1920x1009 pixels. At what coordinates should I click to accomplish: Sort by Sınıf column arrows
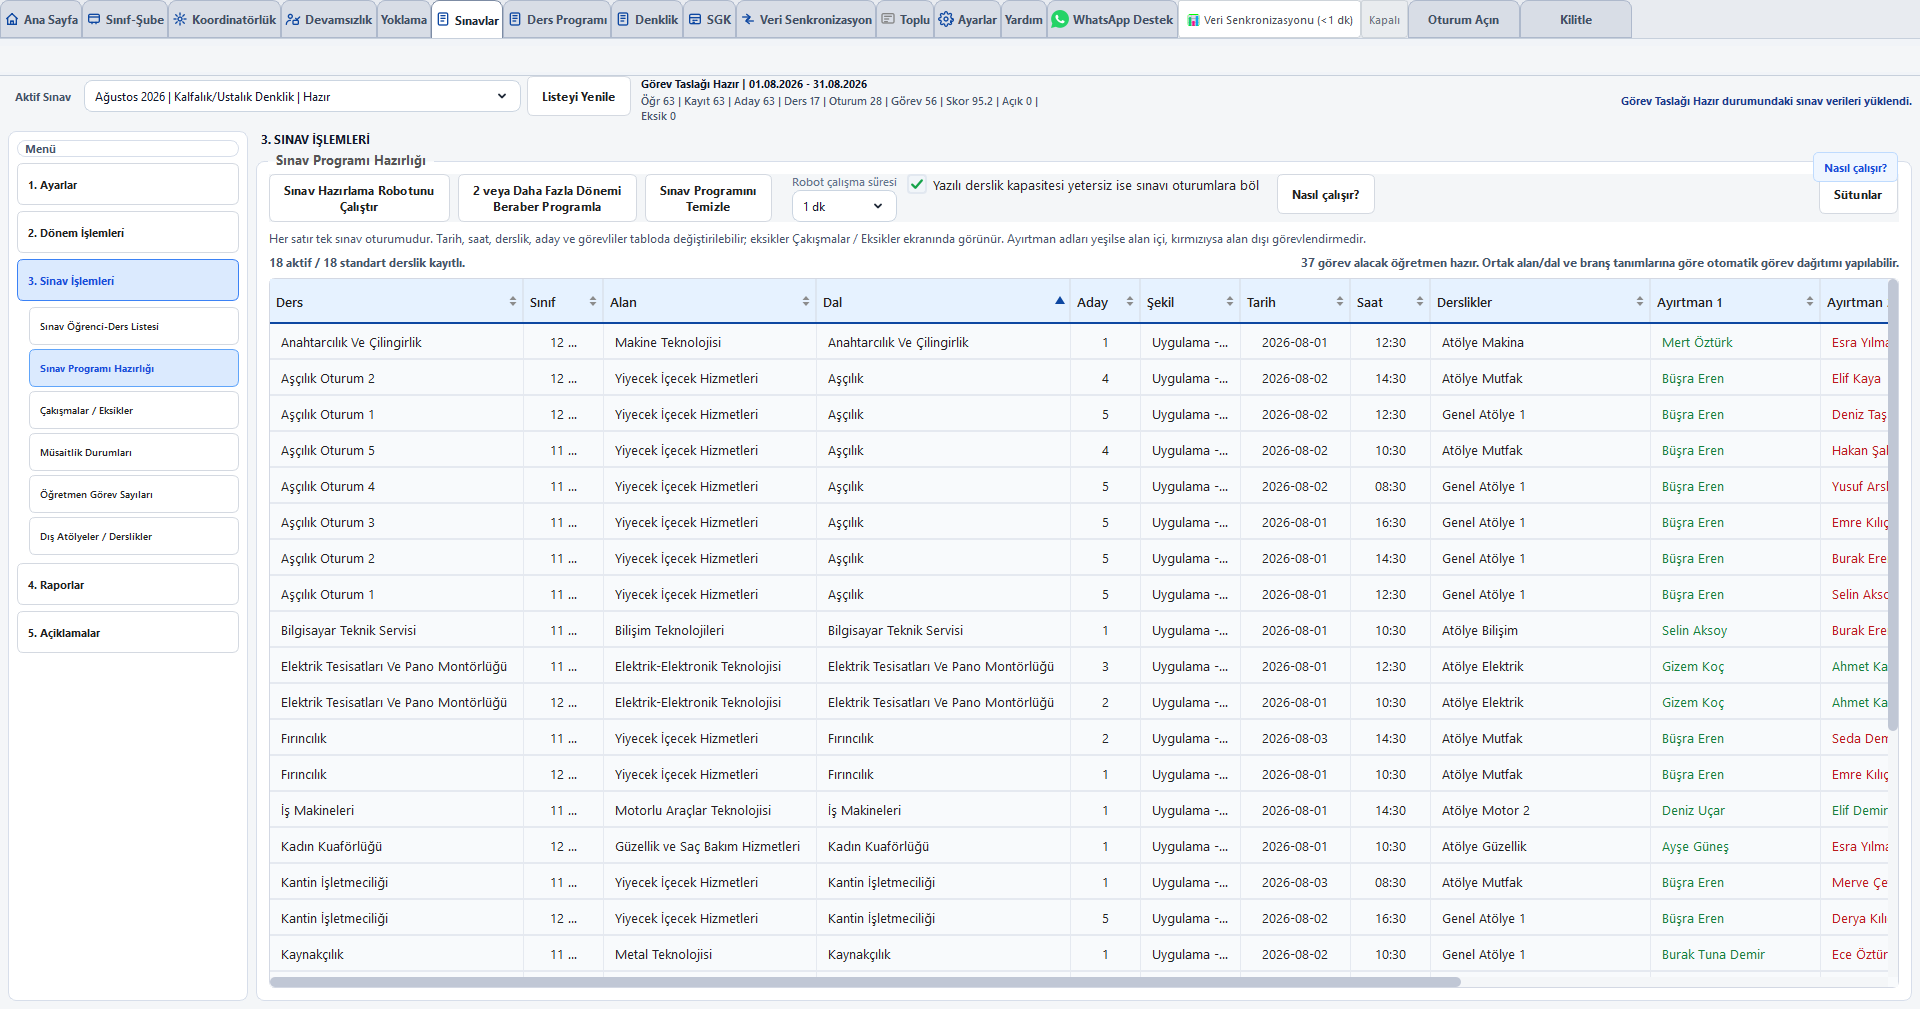pyautogui.click(x=593, y=301)
